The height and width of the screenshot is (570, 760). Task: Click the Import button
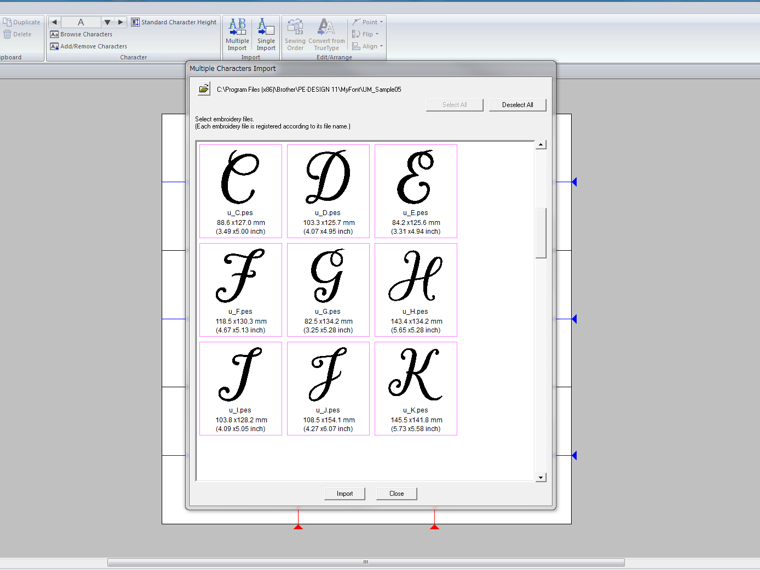[x=345, y=493]
